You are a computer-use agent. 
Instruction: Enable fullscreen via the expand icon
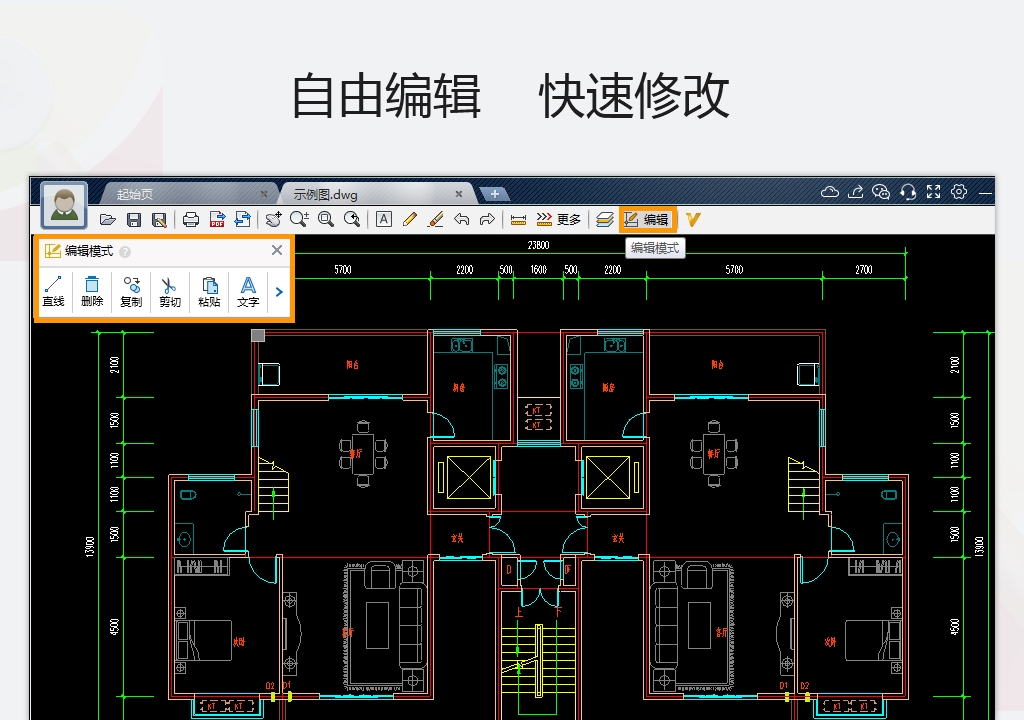[933, 191]
